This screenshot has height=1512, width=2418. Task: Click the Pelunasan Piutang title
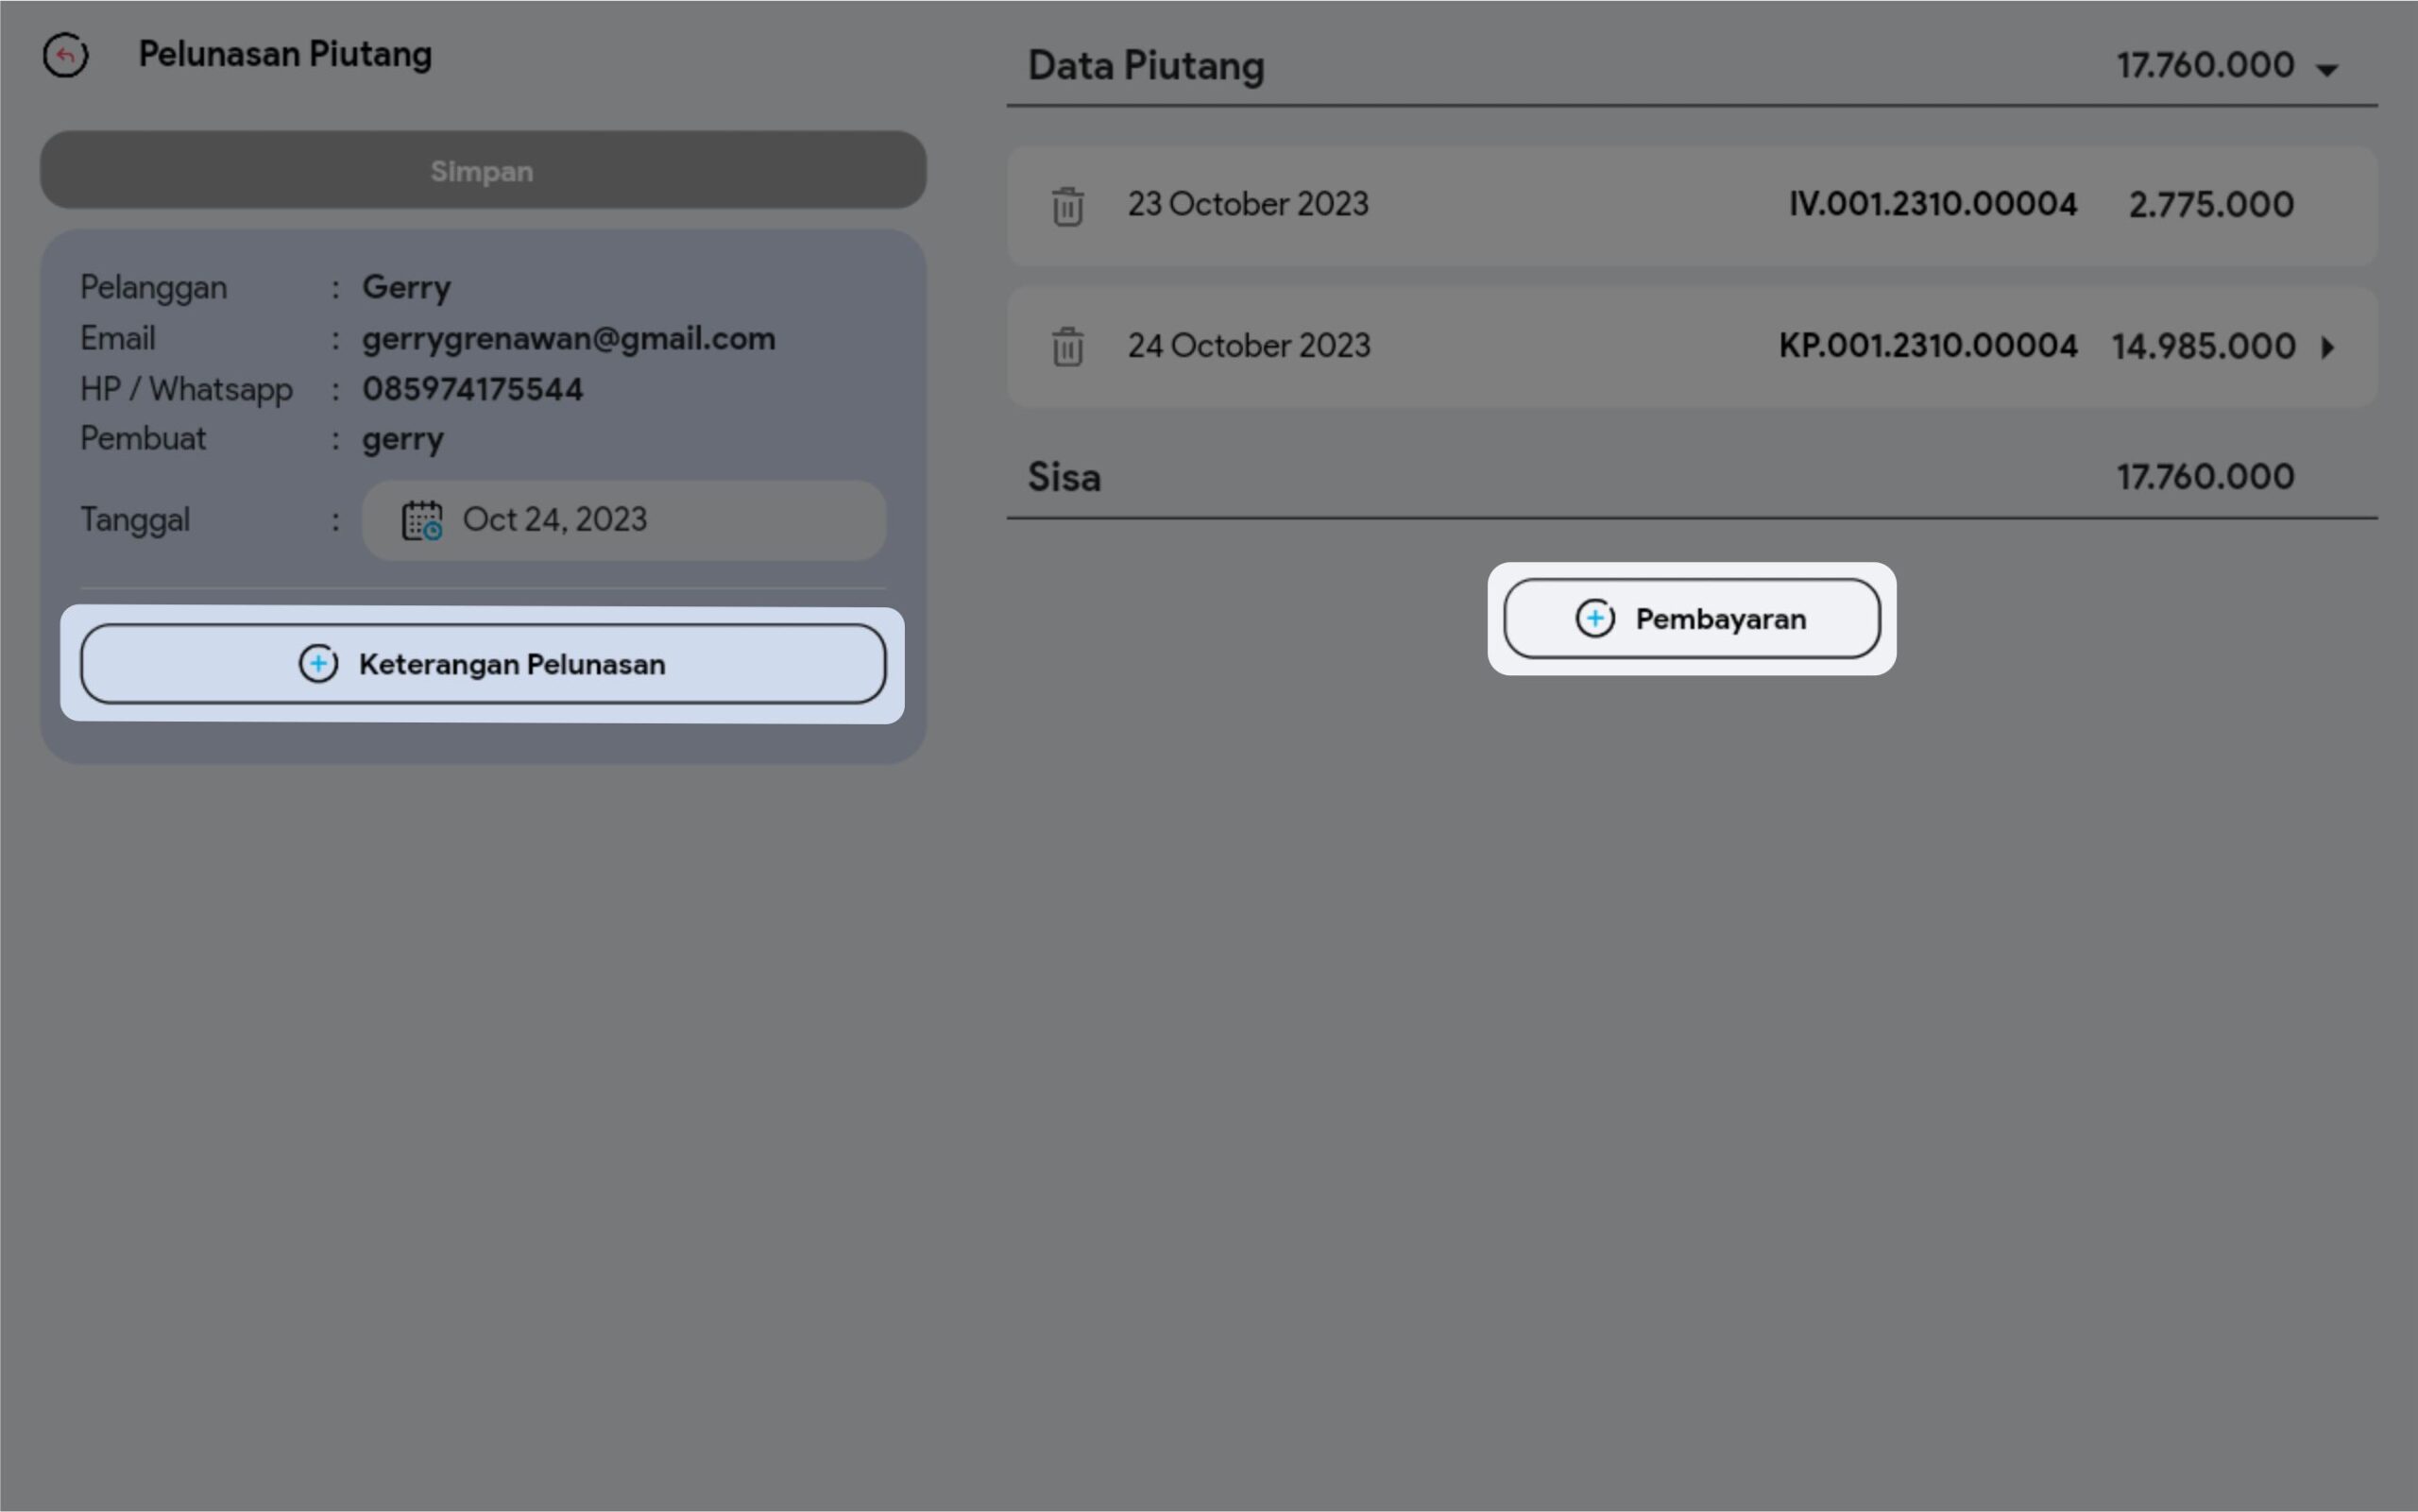coord(285,54)
